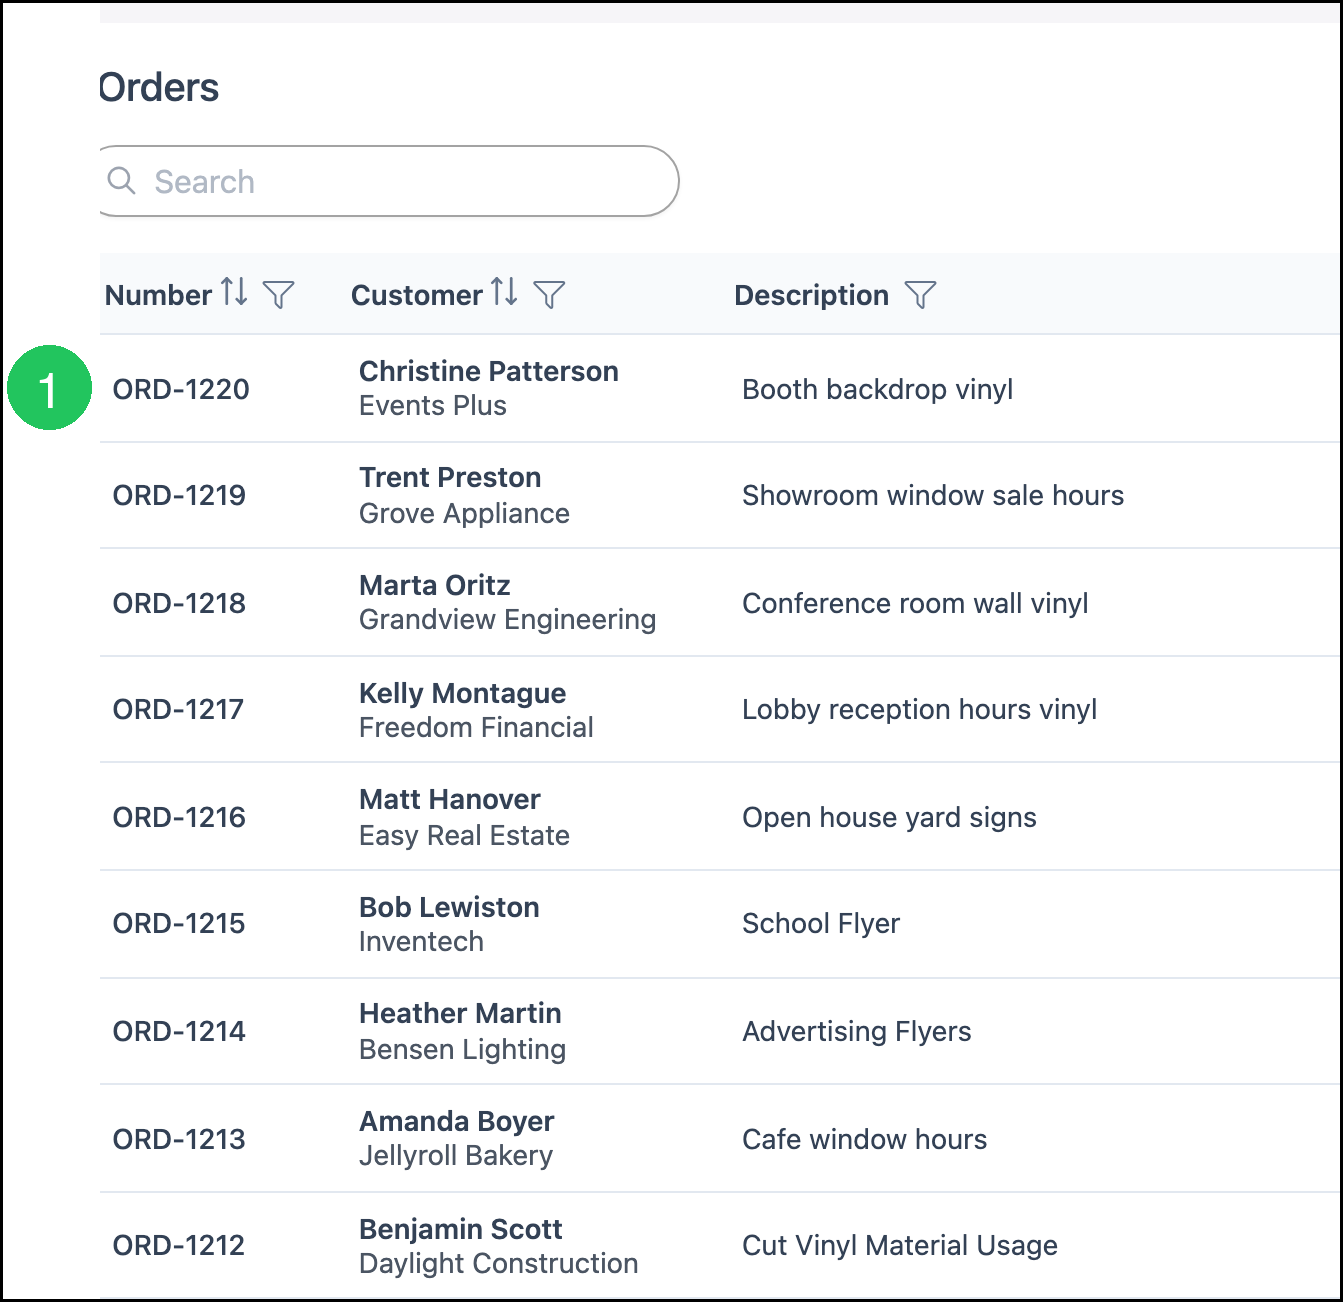Screen dimensions: 1343x1302
Task: Click the School Flyer description
Action: click(x=821, y=923)
